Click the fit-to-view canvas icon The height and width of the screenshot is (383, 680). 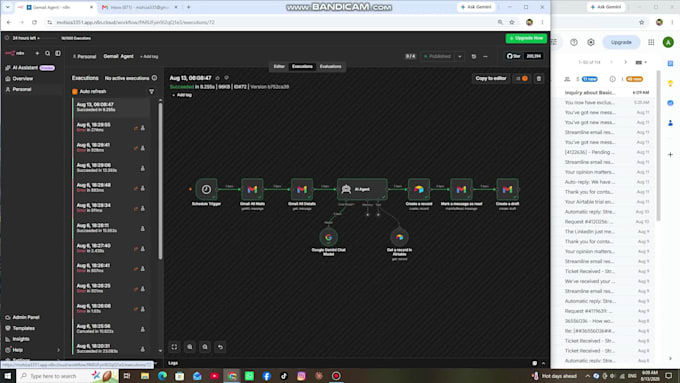pos(174,347)
